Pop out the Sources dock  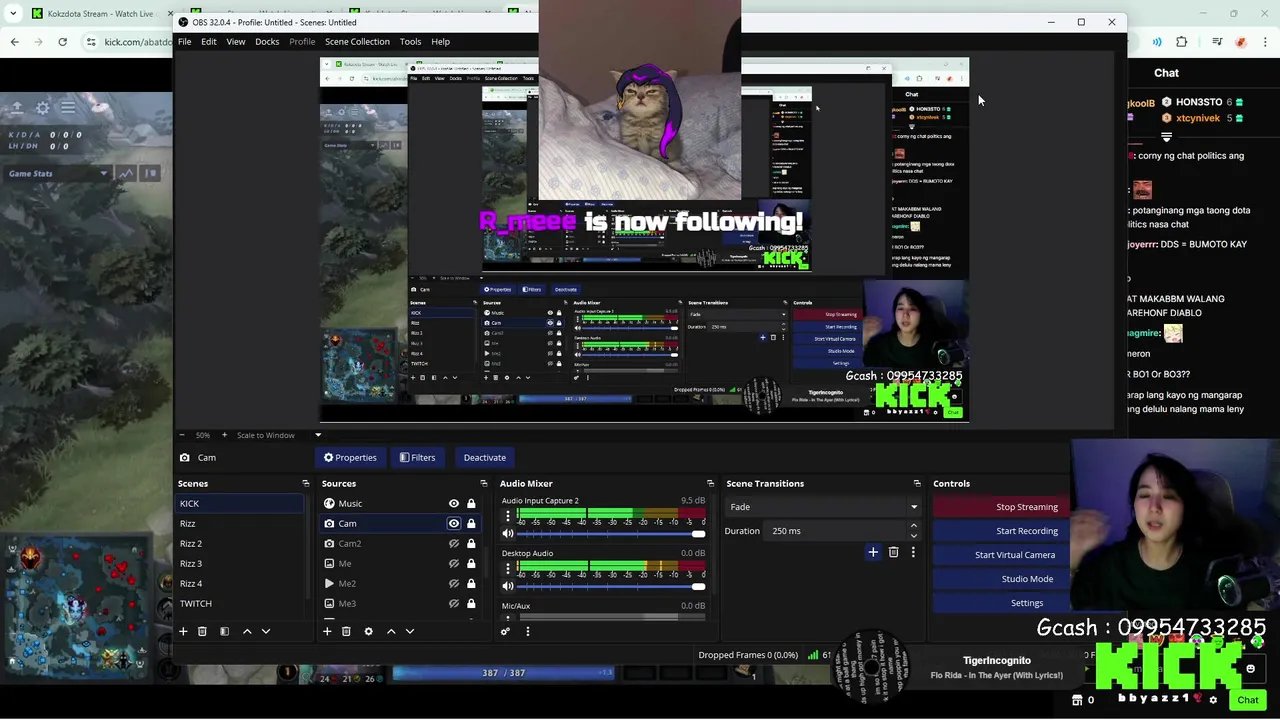(484, 483)
